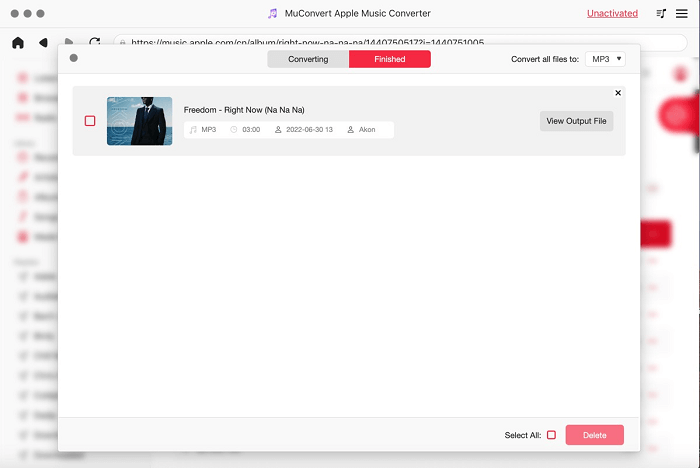Switch to the Converting tab
The height and width of the screenshot is (468, 700).
pos(308,59)
